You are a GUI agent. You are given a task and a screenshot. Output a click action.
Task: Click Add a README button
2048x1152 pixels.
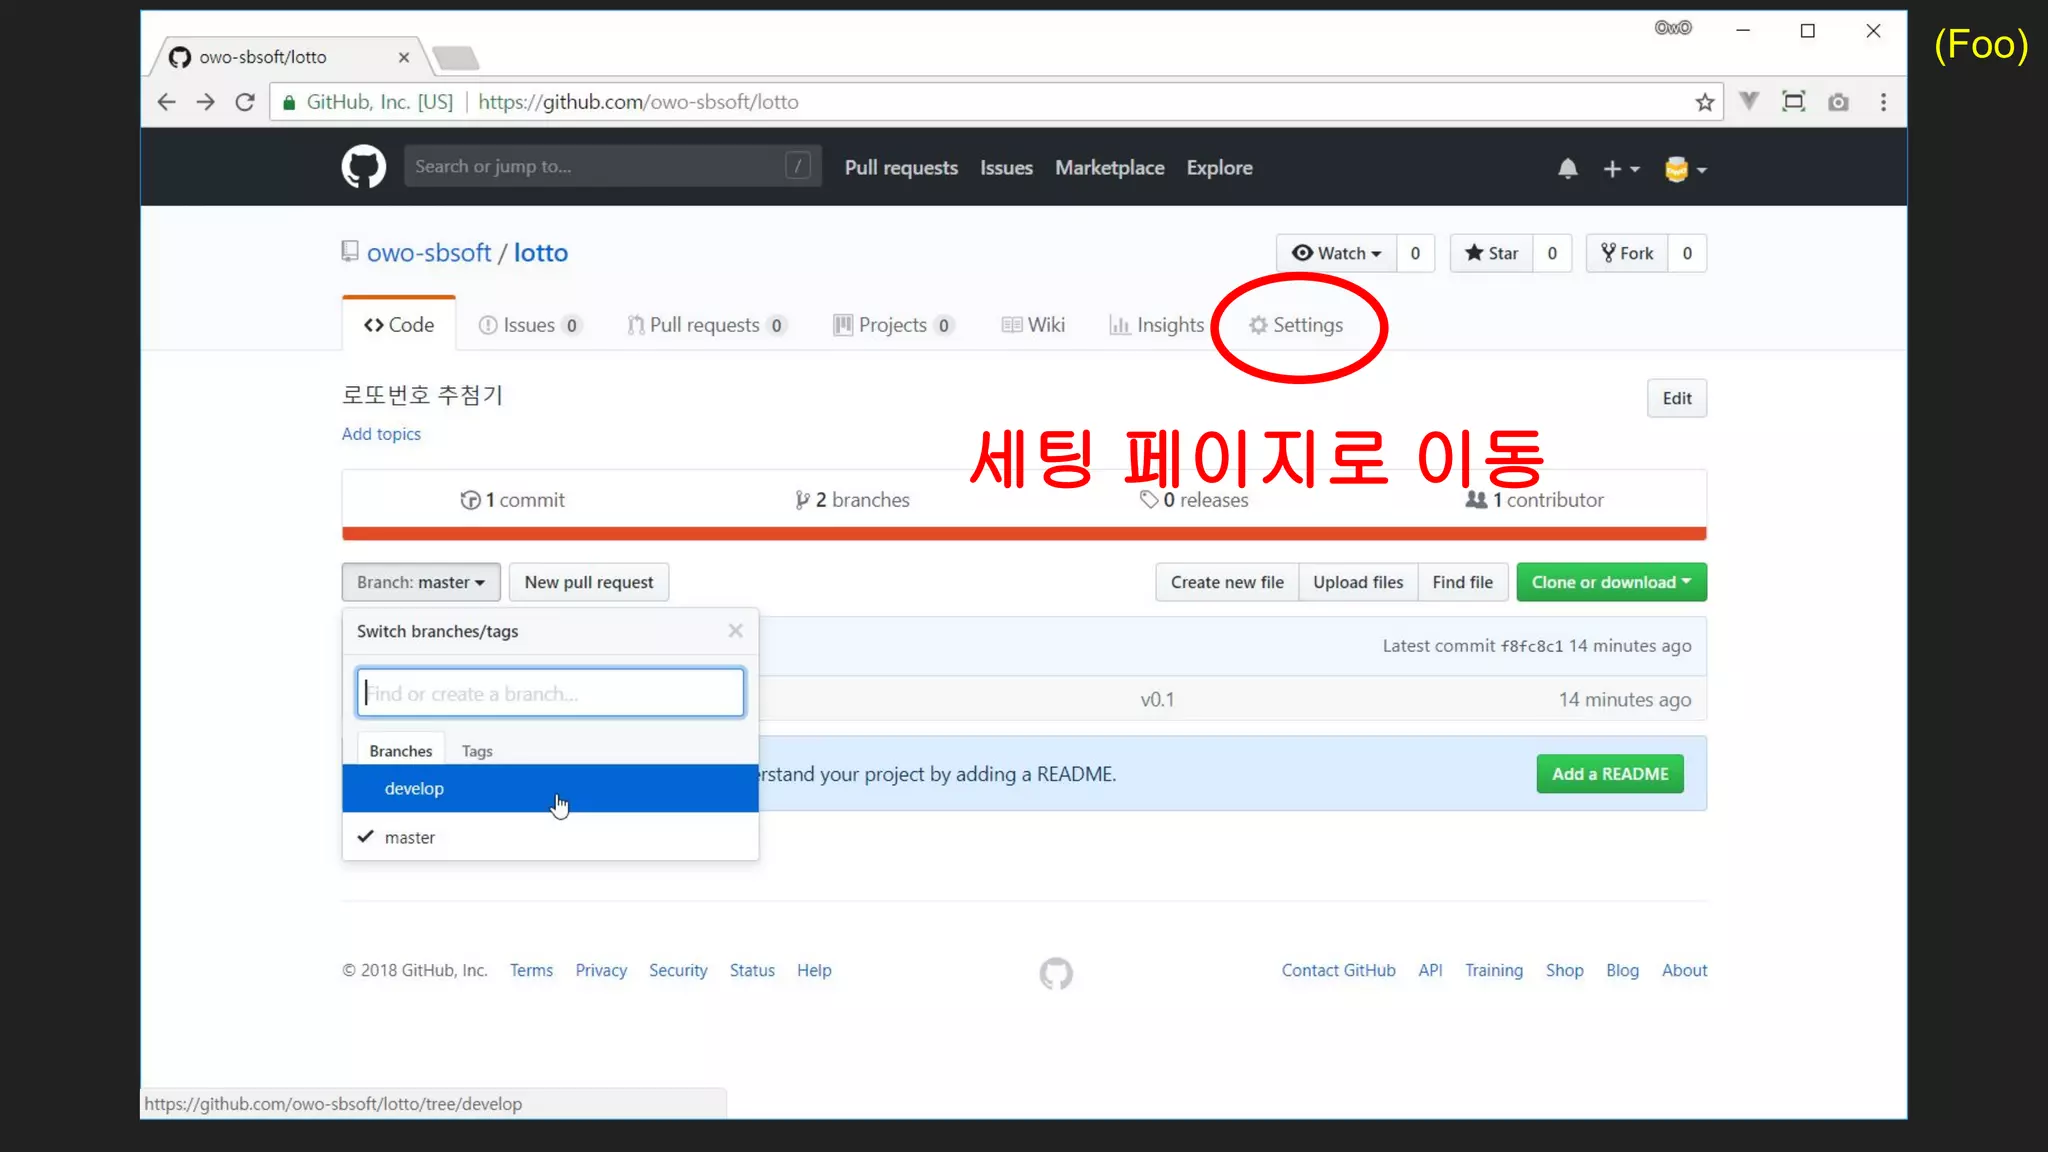pyautogui.click(x=1610, y=774)
